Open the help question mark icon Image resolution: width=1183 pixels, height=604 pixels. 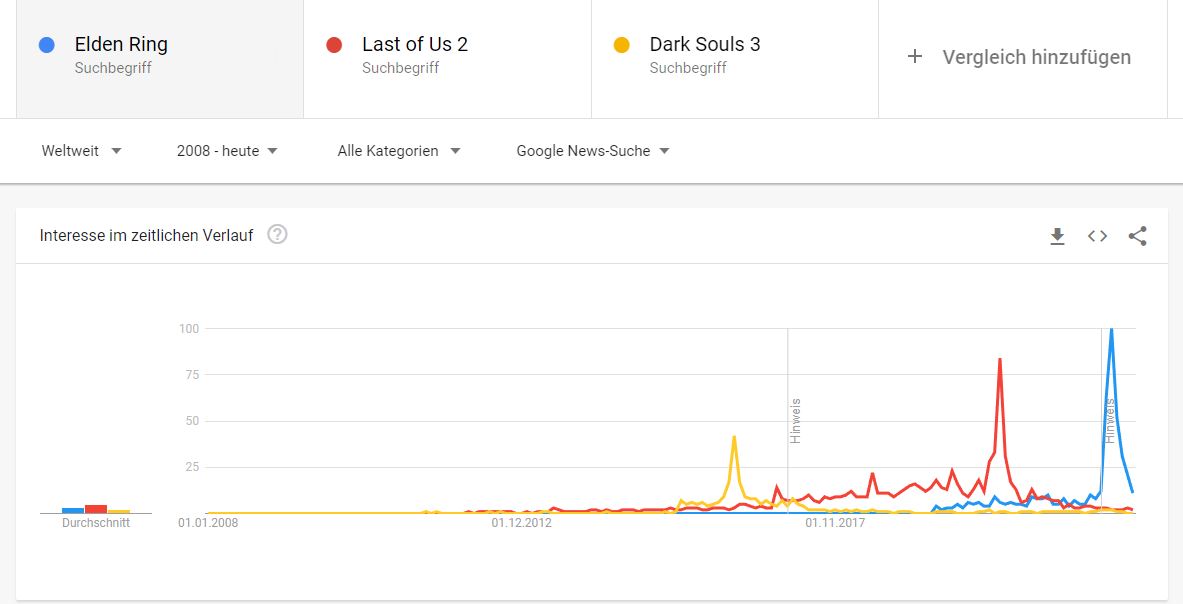[278, 235]
